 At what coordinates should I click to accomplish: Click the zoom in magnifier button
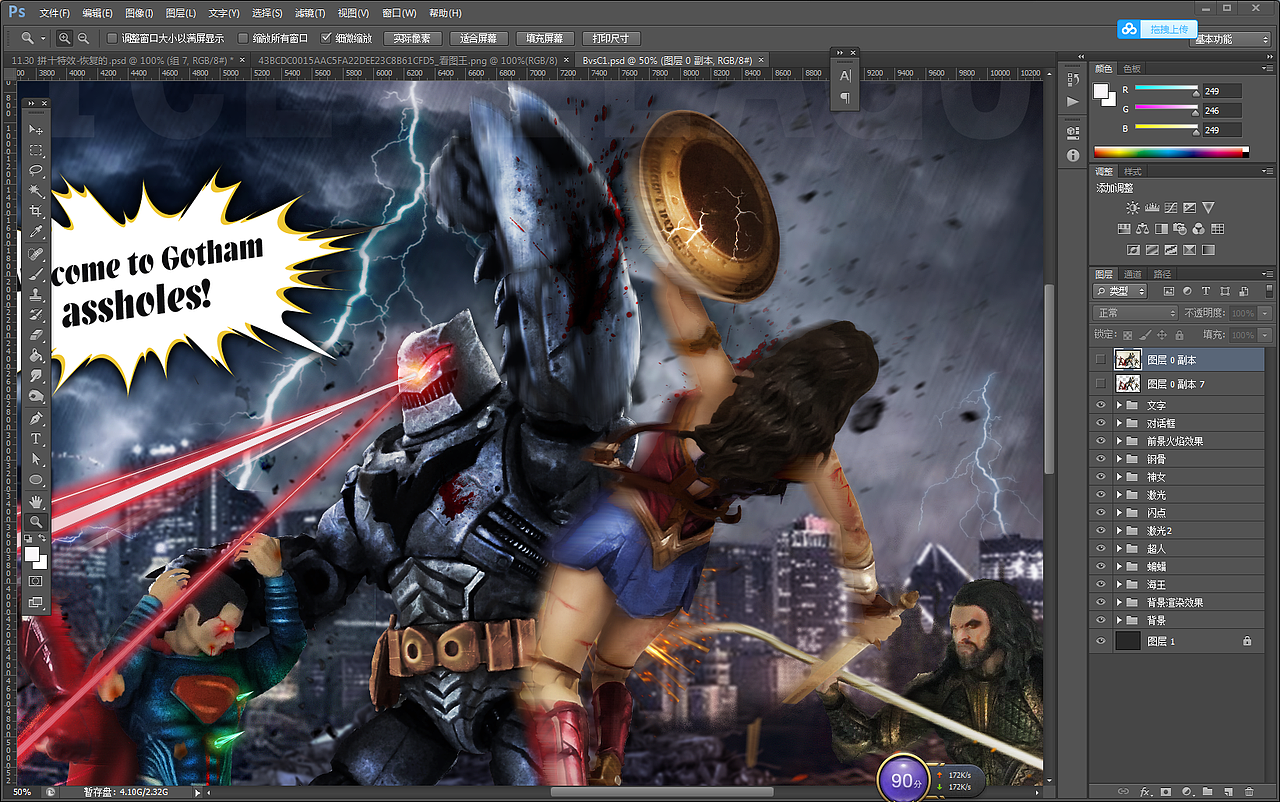click(65, 38)
